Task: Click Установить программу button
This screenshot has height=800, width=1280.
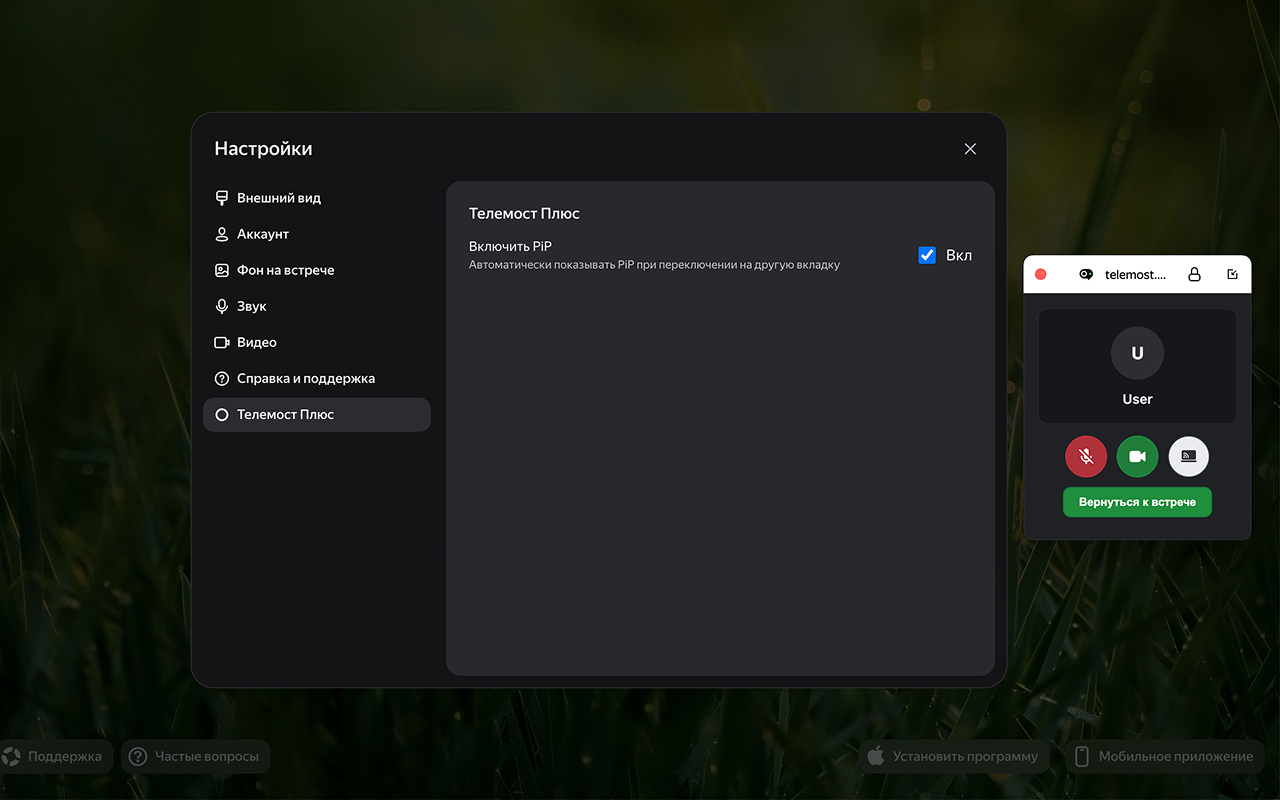Action: 954,757
